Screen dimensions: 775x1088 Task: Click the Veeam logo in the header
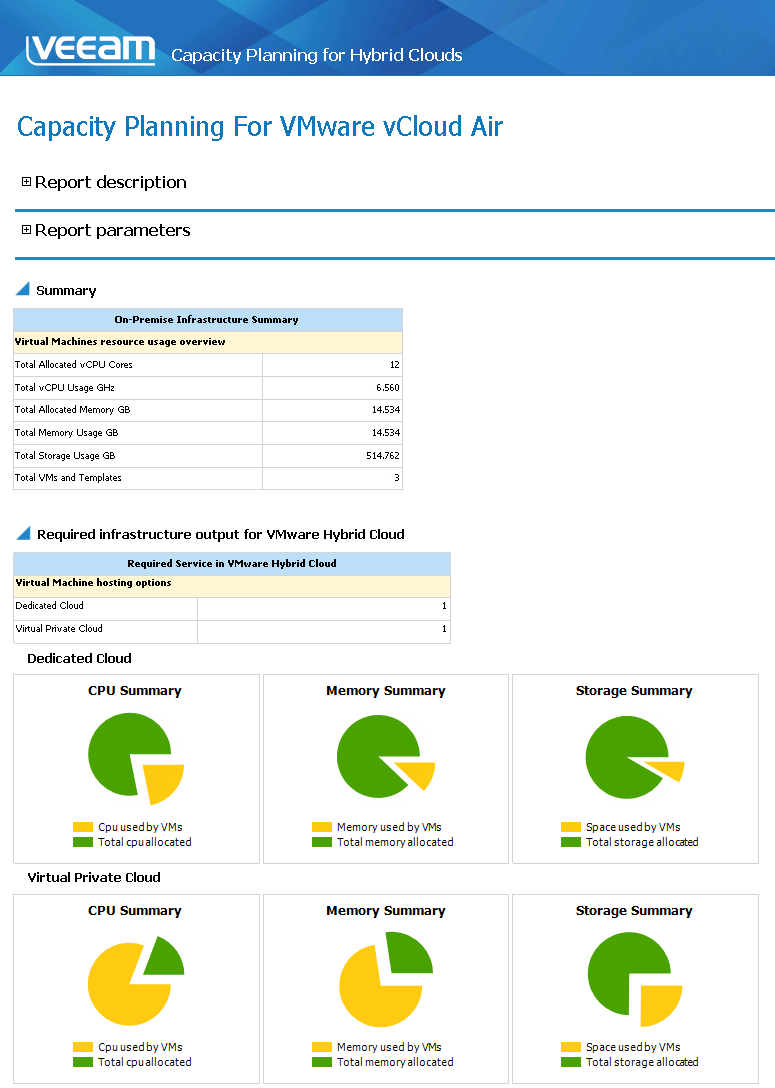(90, 50)
